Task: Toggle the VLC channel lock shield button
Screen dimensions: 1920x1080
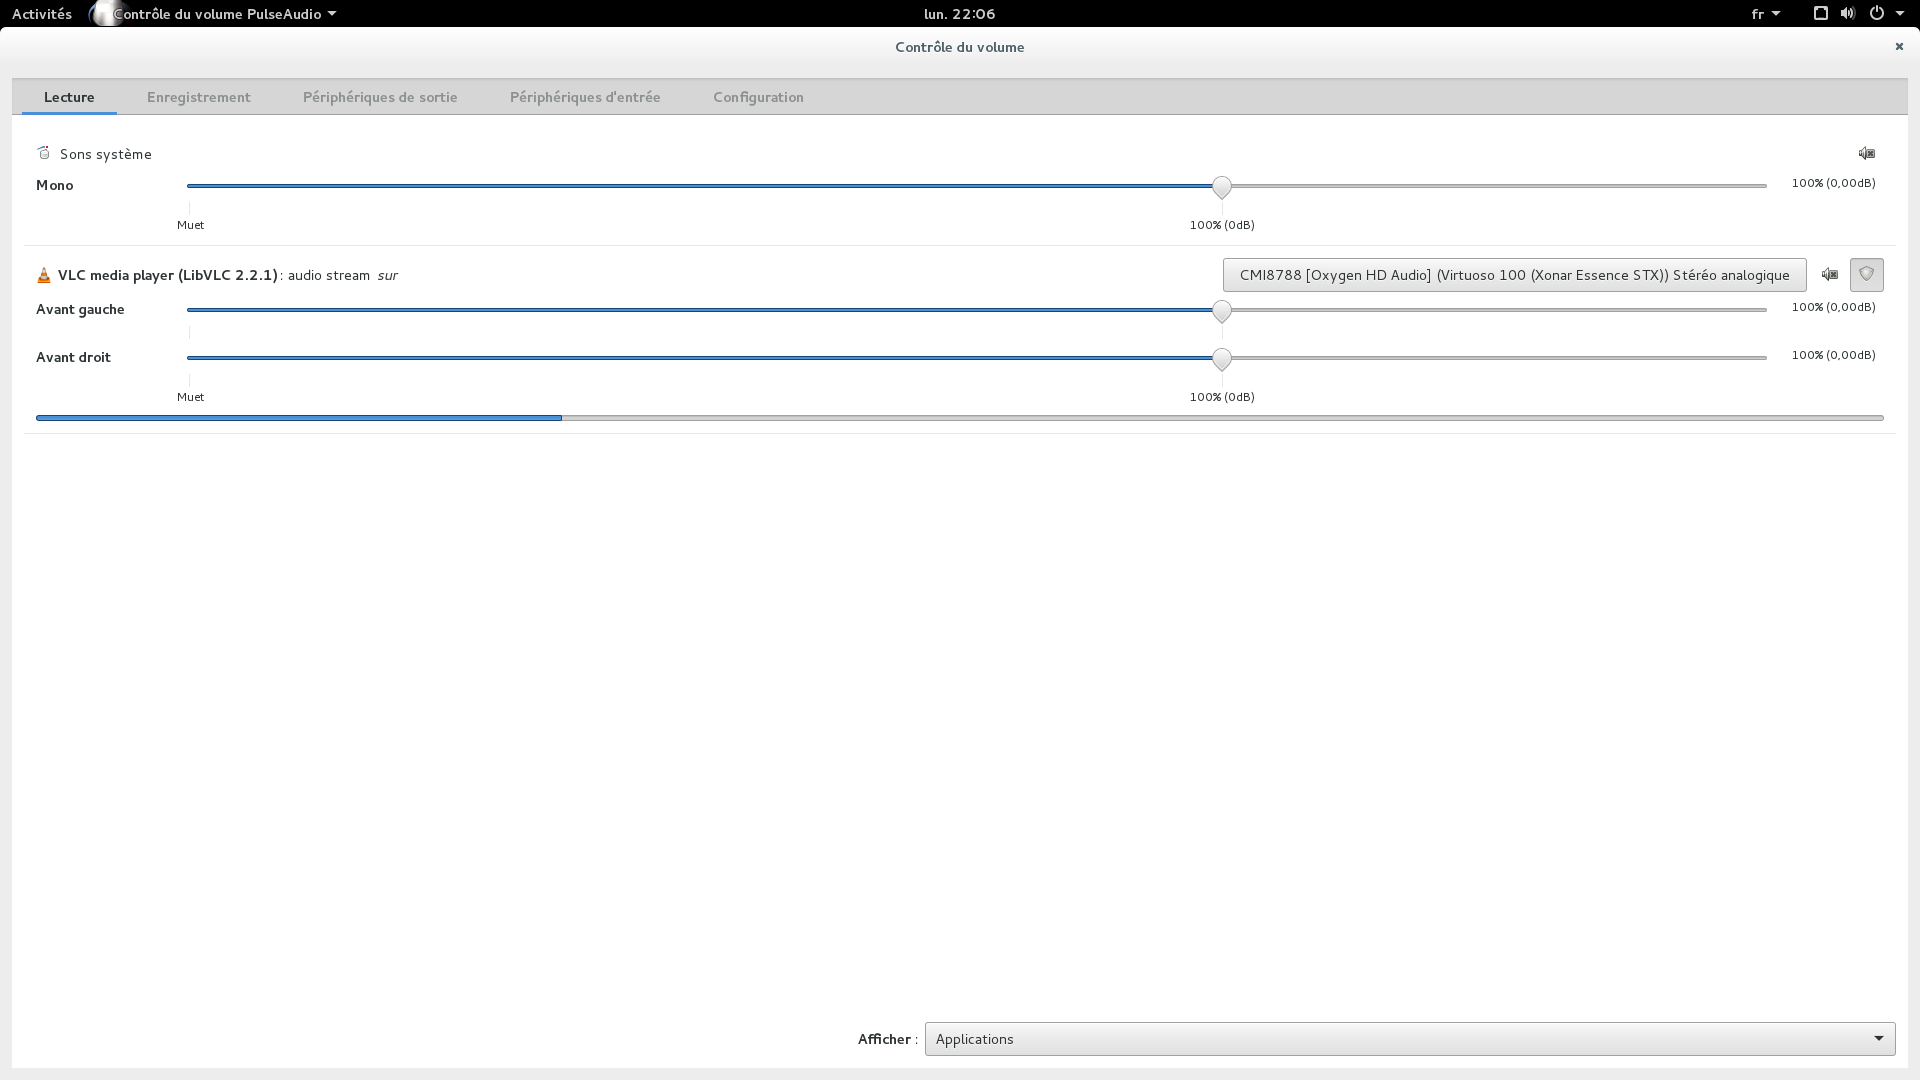Action: pos(1866,274)
